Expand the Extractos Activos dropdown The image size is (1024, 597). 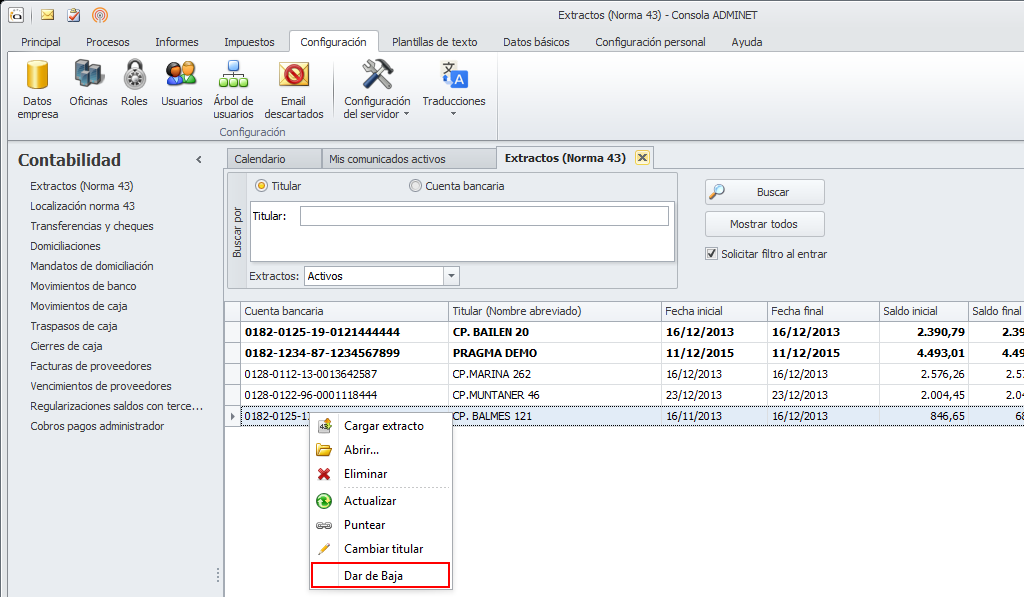451,276
